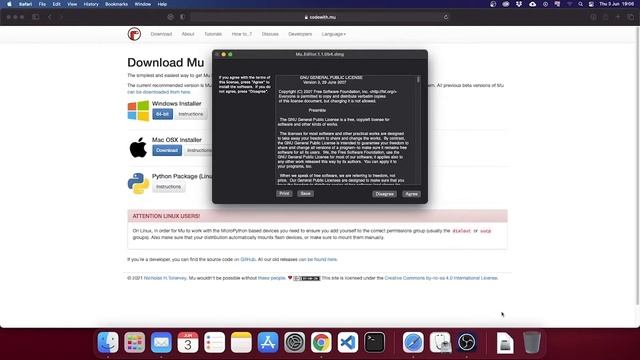The height and width of the screenshot is (360, 640).
Task: Open the About link in the nav
Action: point(188,34)
